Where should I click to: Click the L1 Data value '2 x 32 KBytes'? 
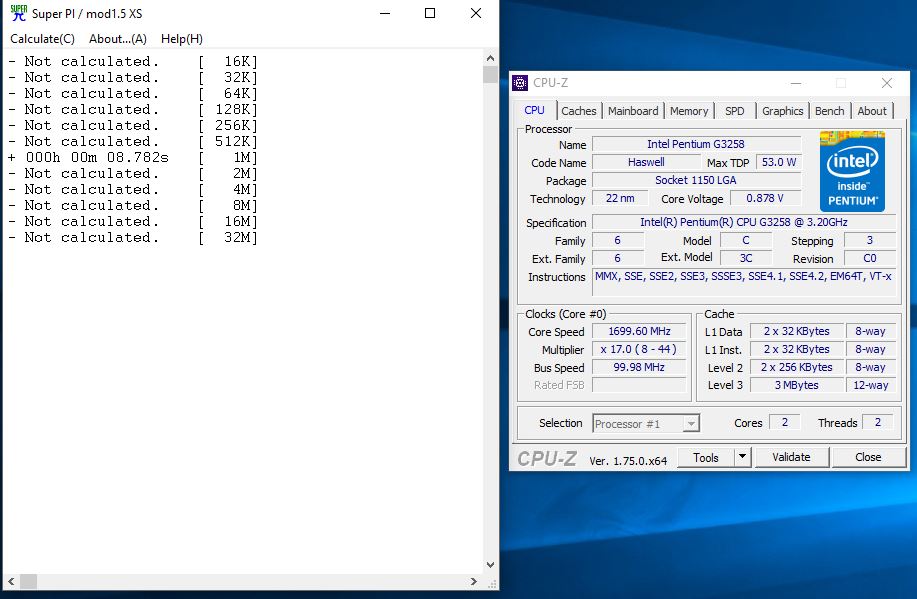click(x=797, y=331)
